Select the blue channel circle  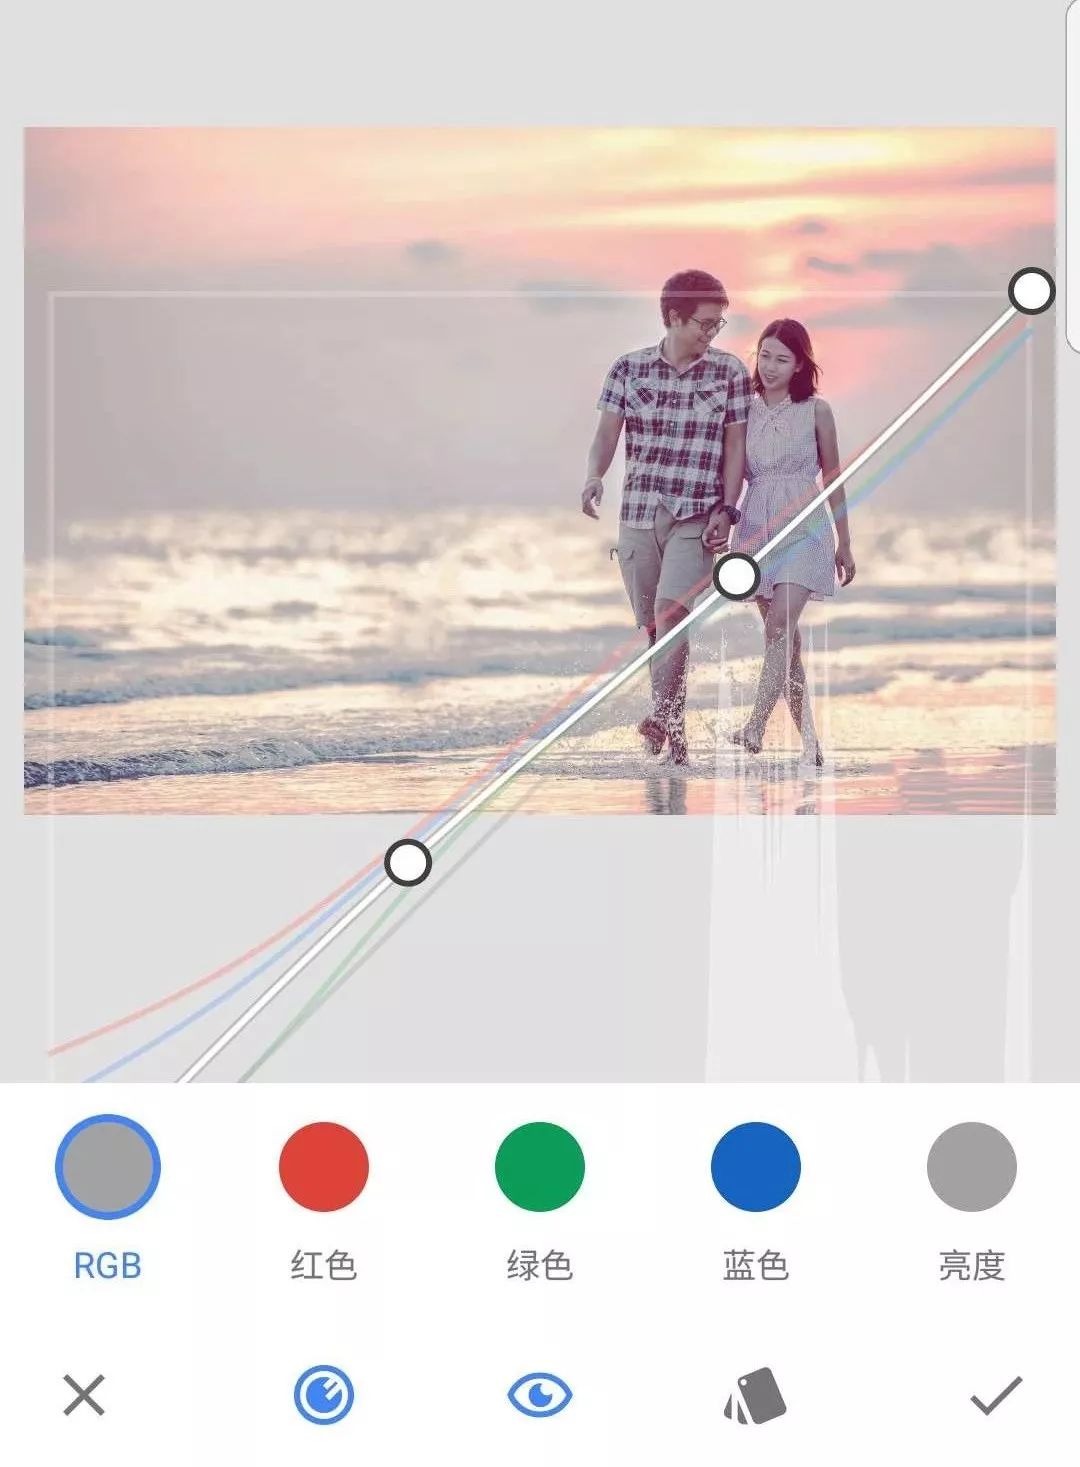pyautogui.click(x=756, y=1166)
